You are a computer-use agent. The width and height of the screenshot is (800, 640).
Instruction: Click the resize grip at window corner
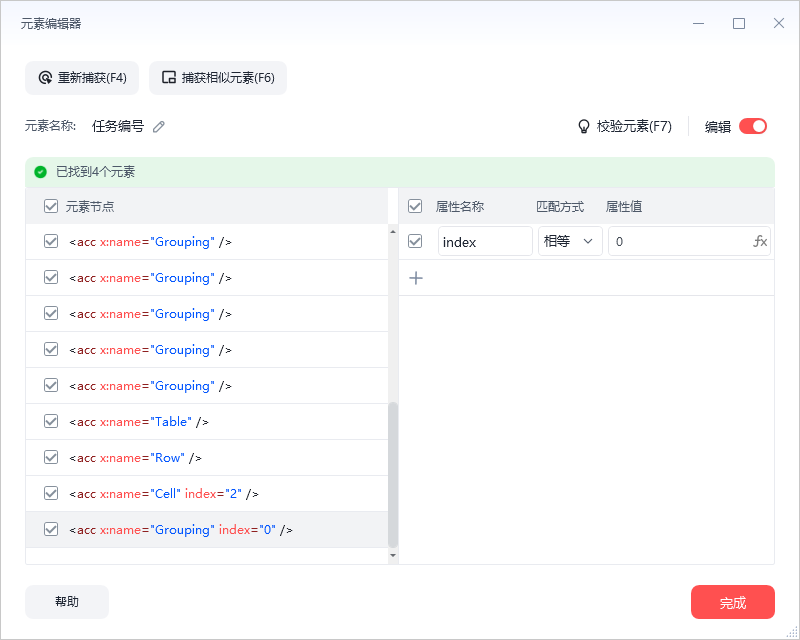pos(792,632)
